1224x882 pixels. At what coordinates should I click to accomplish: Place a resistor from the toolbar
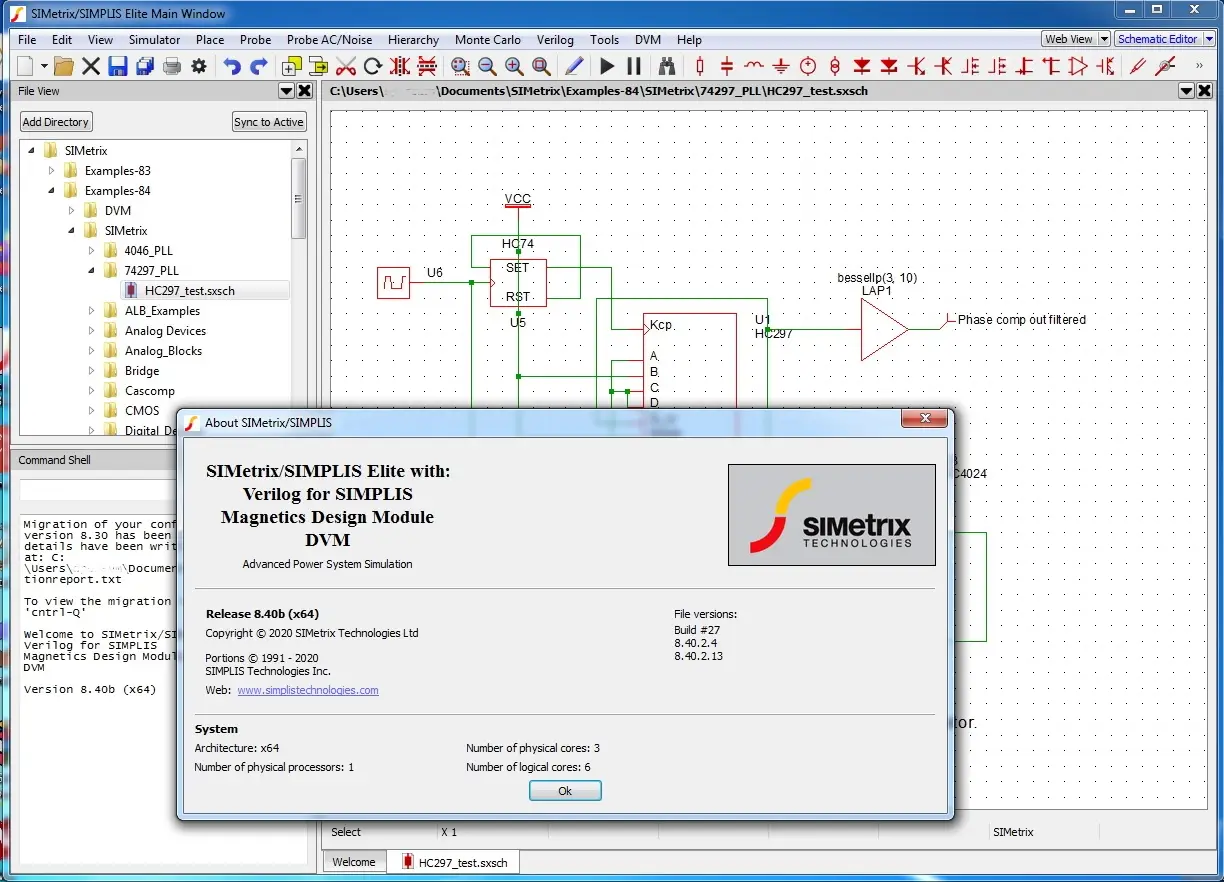(700, 66)
